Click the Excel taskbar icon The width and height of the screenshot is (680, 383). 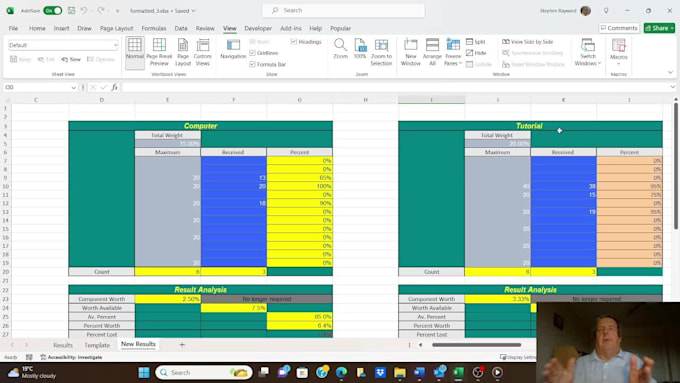[458, 372]
